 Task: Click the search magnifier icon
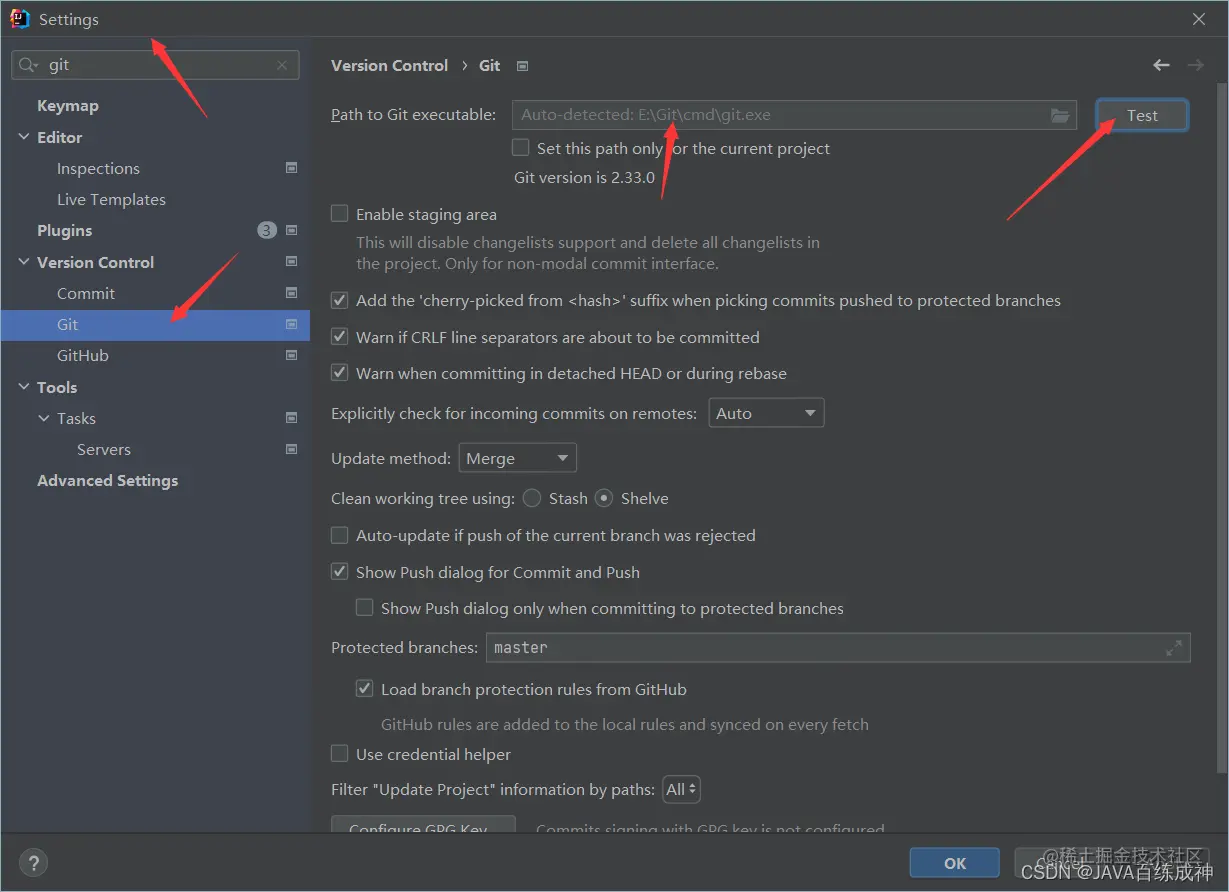(x=28, y=65)
